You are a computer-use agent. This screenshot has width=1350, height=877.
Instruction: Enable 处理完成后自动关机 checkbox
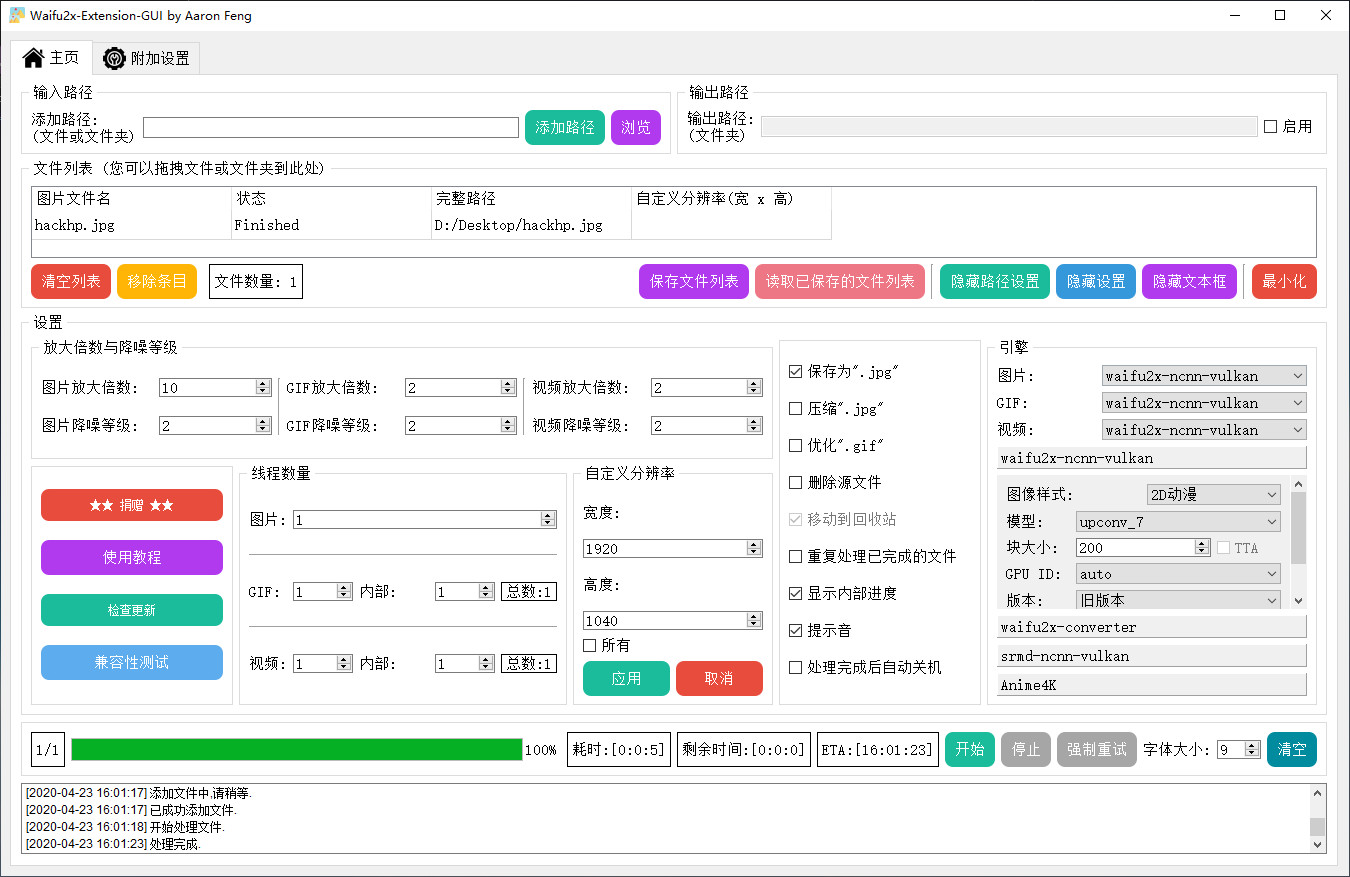point(796,667)
